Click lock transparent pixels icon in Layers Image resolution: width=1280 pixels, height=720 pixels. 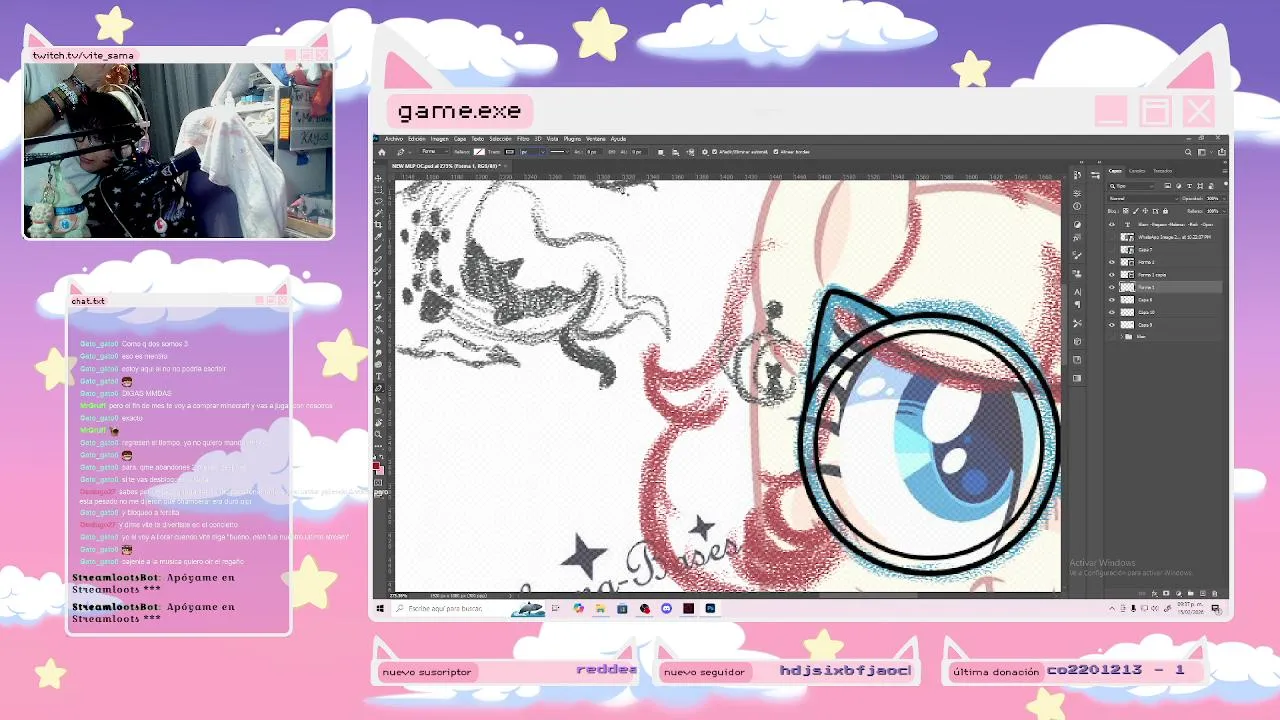[x=1126, y=211]
